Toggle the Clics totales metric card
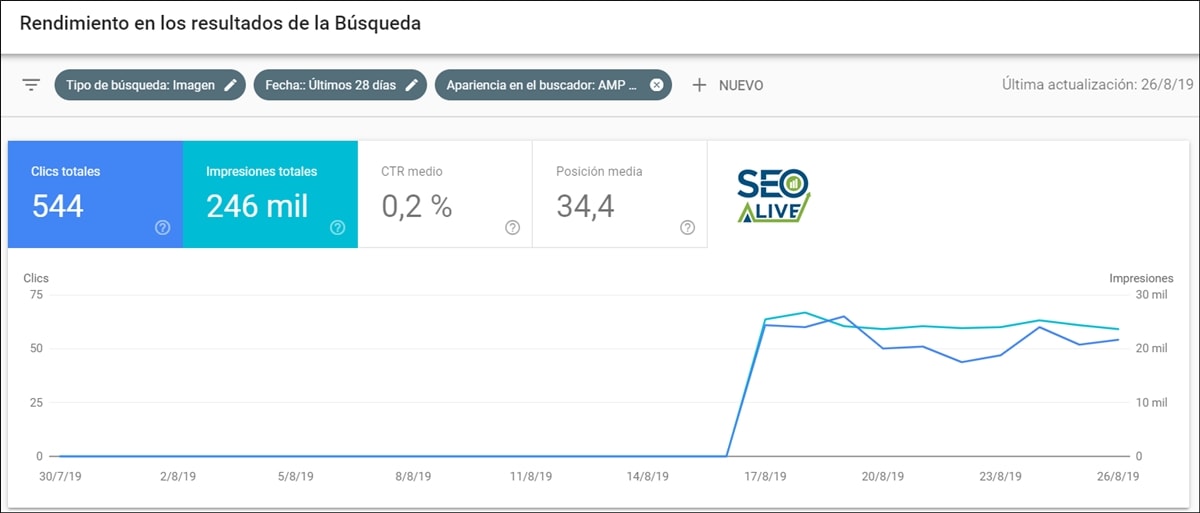This screenshot has height=513, width=1200. [x=80, y=190]
